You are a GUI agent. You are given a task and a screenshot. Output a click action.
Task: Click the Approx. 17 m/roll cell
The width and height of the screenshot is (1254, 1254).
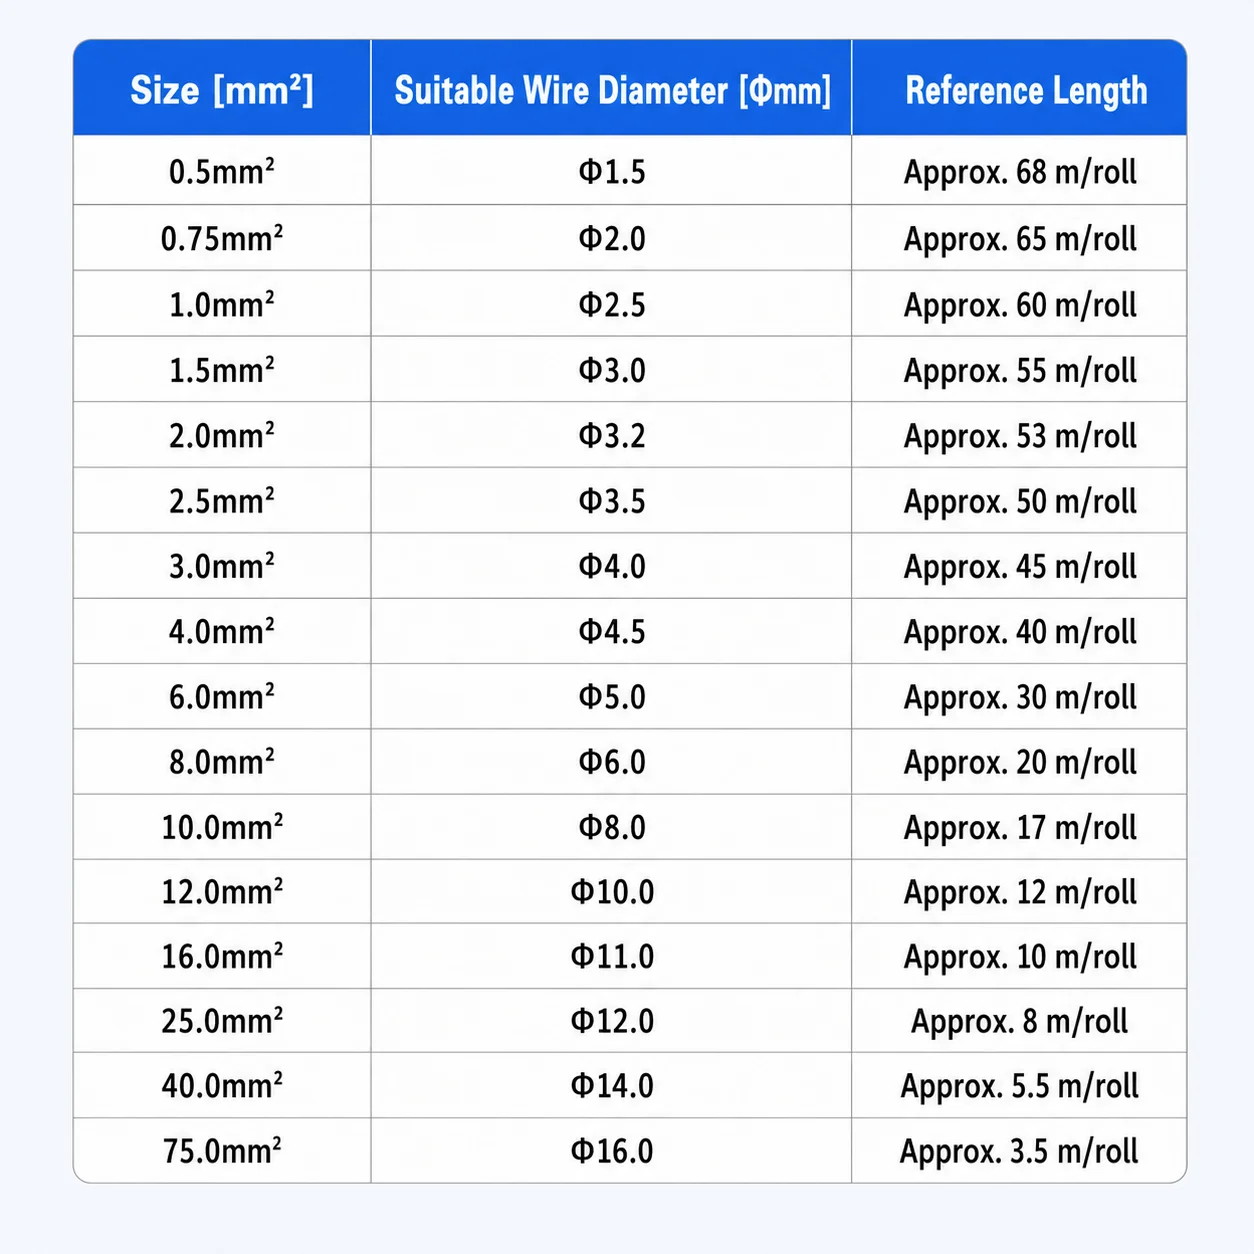click(x=1019, y=827)
